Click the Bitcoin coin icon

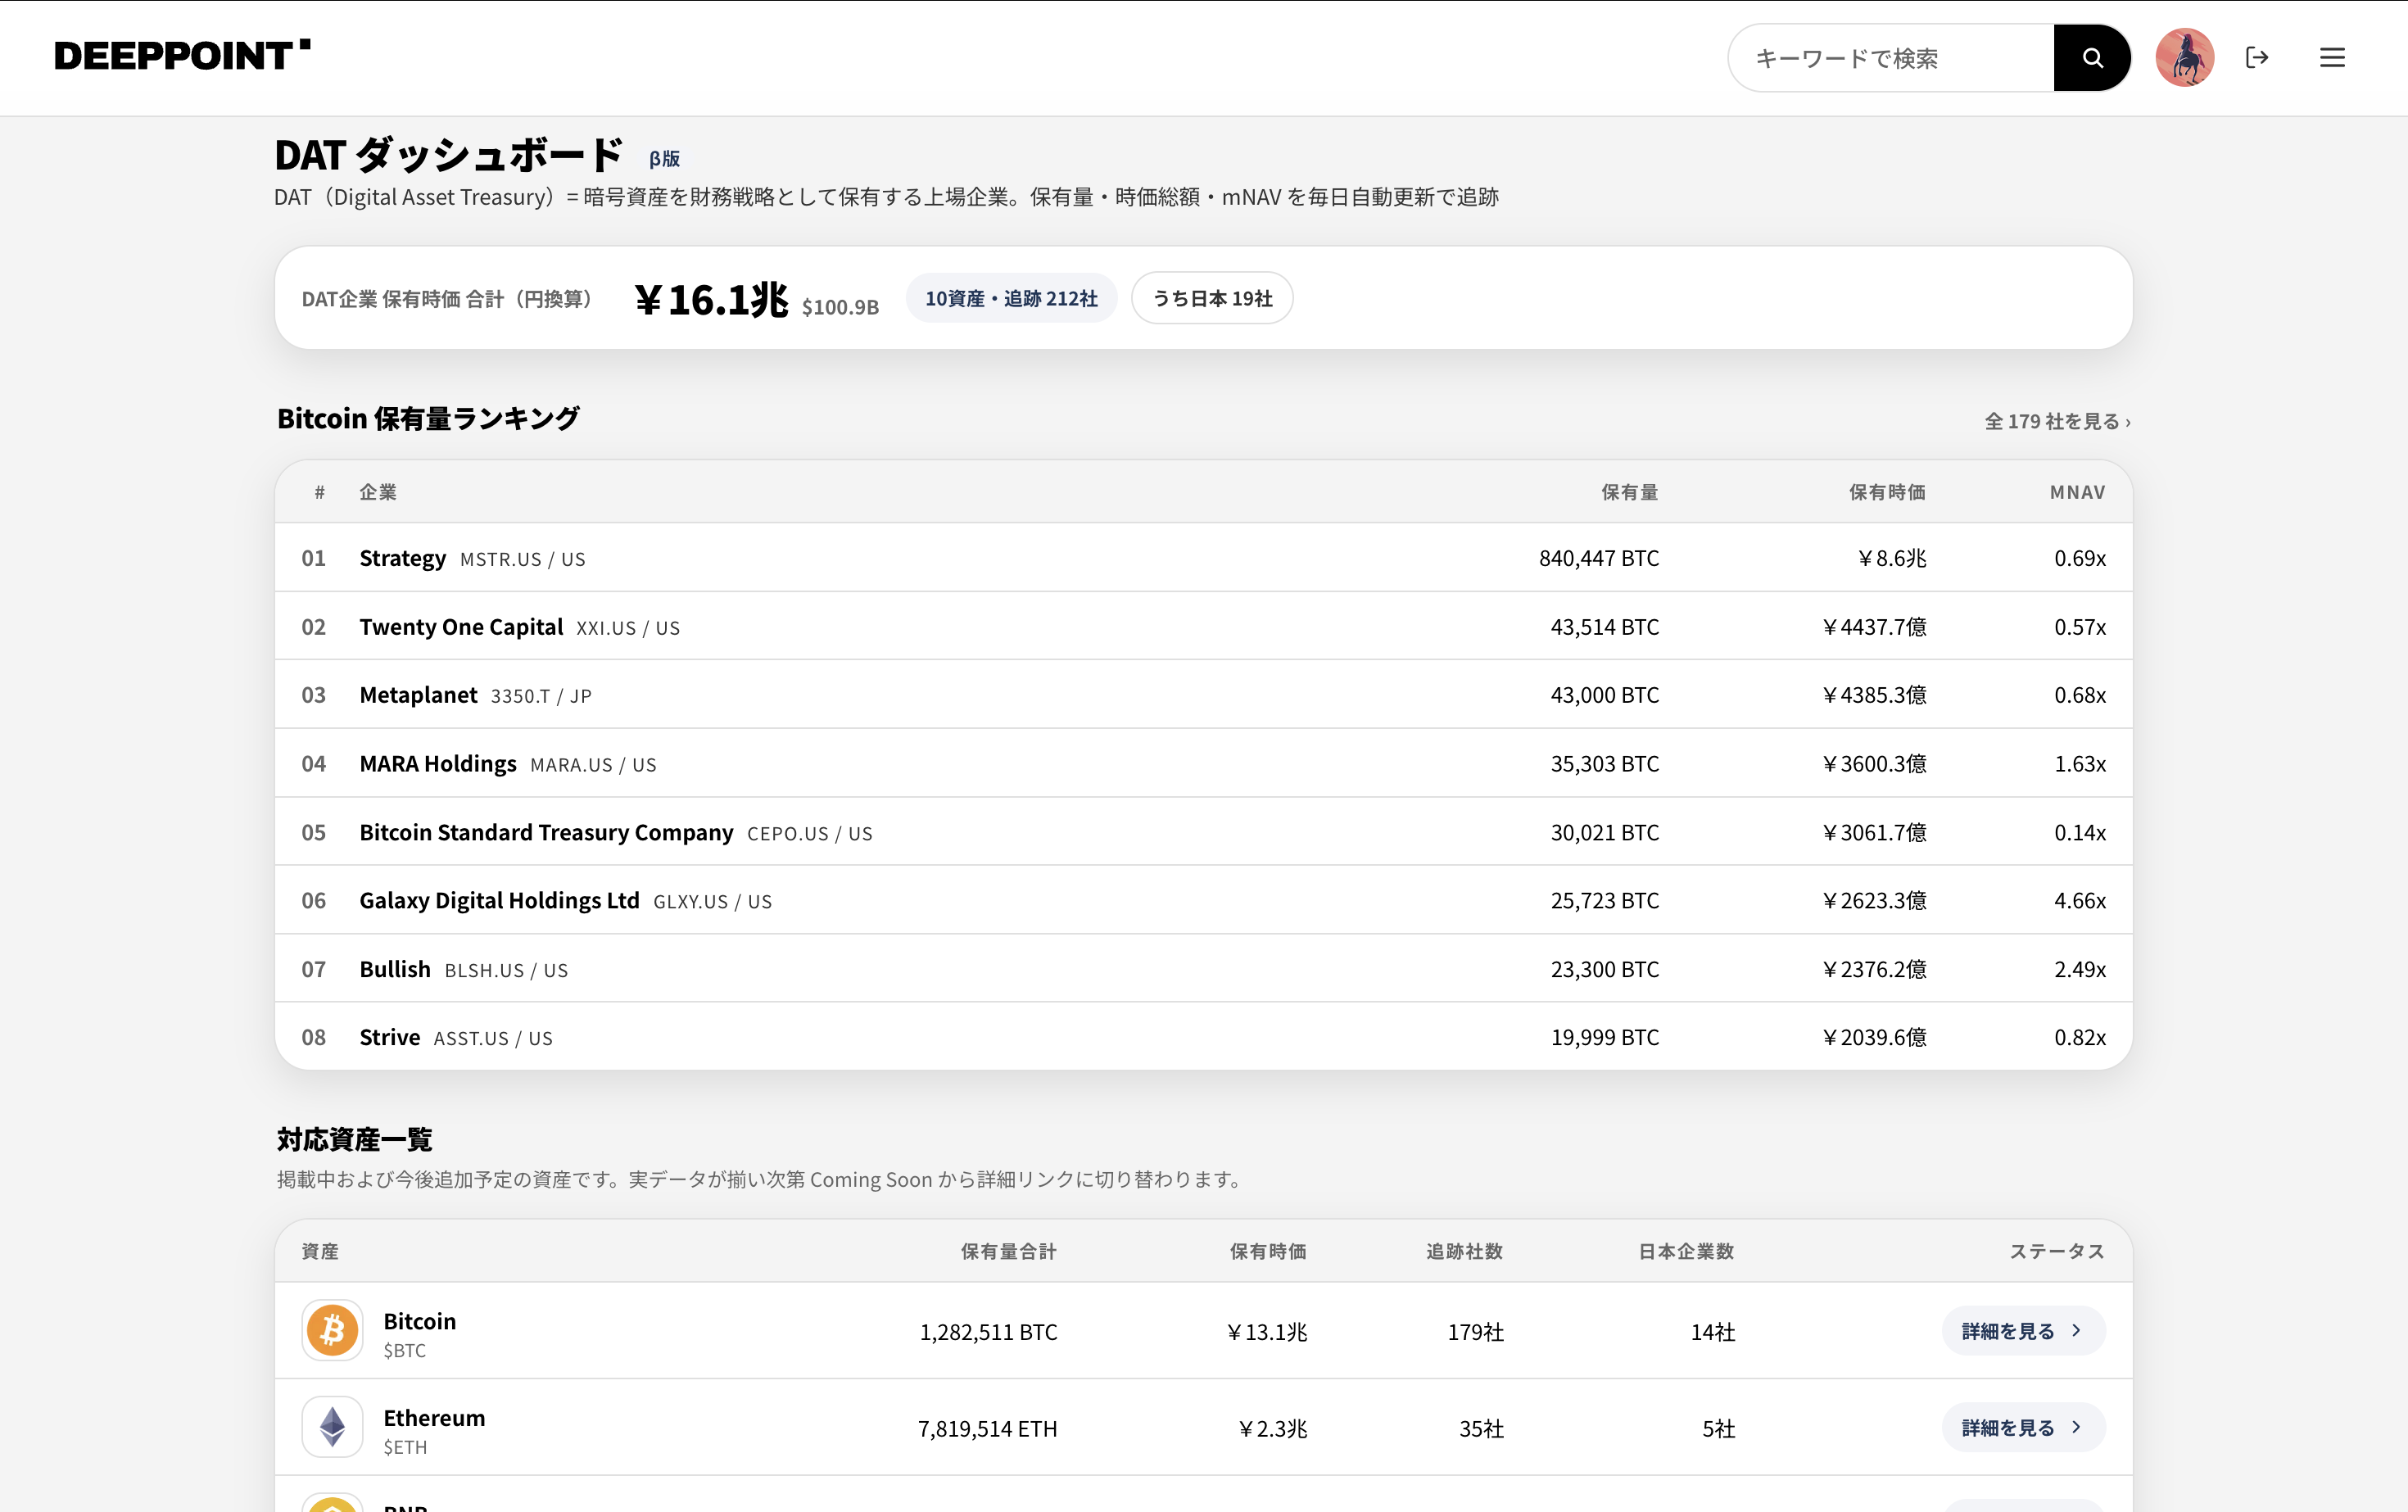point(332,1330)
